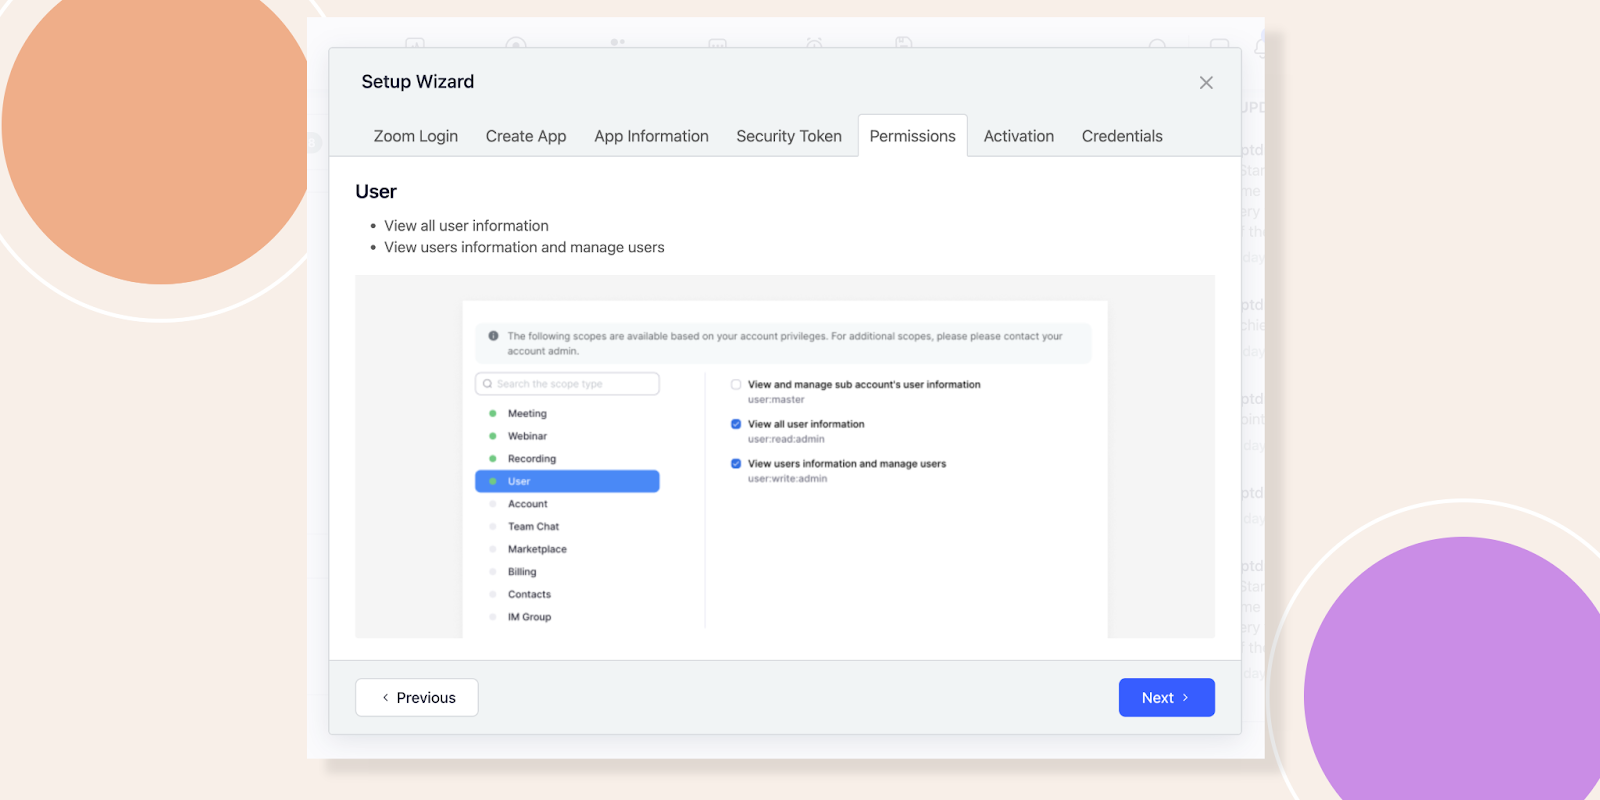Toggle the user:write:admin scope checkbox
Viewport: 1600px width, 800px height.
point(736,464)
